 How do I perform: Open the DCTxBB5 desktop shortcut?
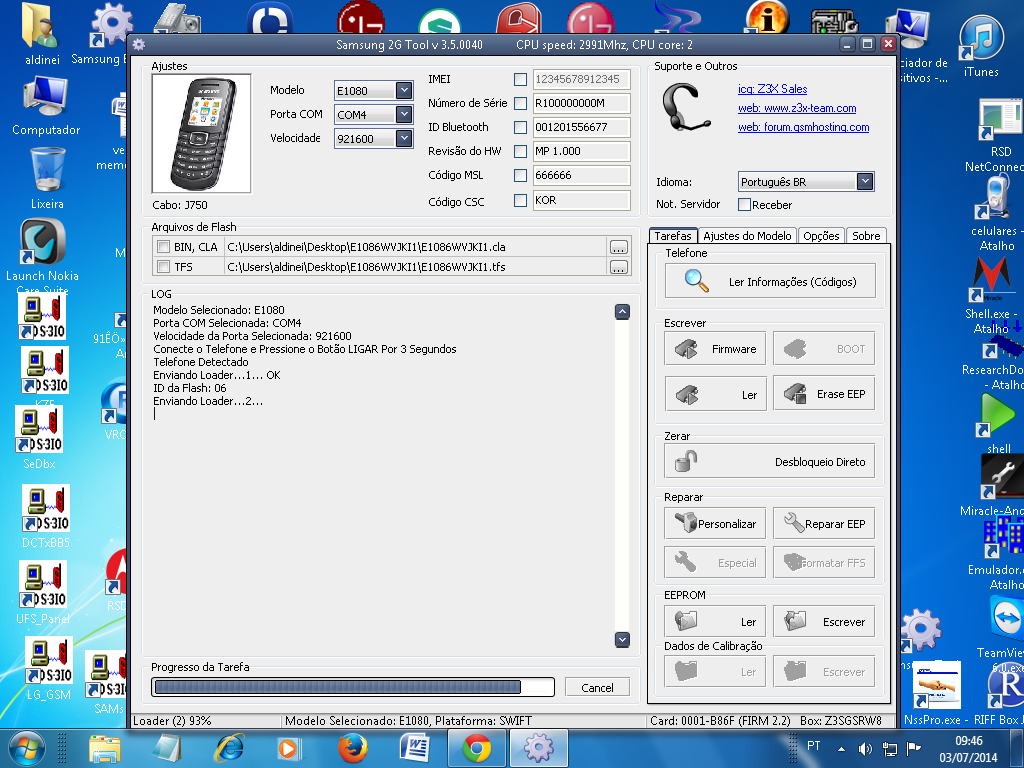click(46, 516)
